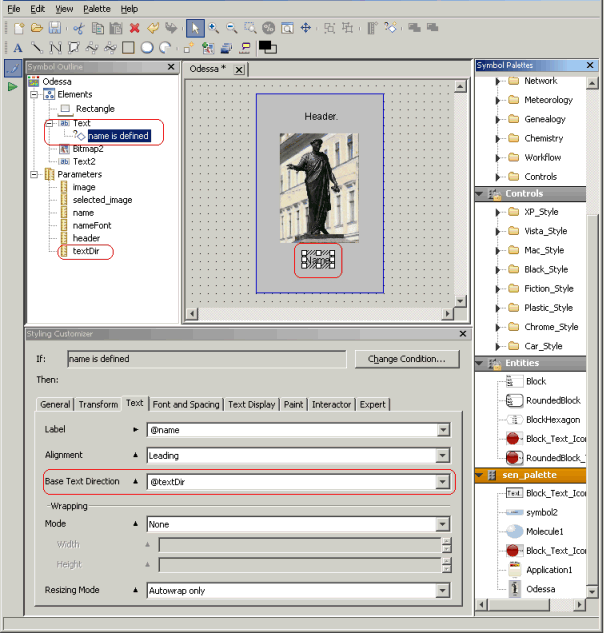Viewport: 607px width, 633px height.
Task: Open the Base Text Direction dropdown
Action: coord(442,483)
